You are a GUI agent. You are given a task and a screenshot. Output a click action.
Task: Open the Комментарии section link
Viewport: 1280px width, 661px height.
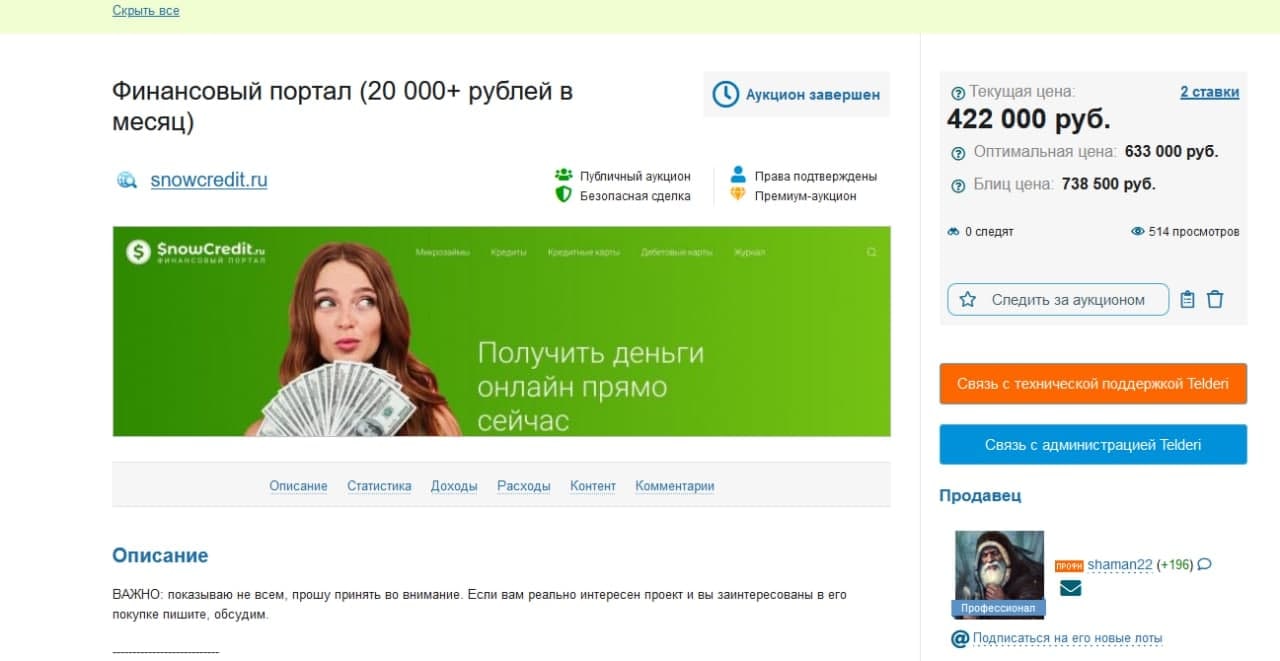point(675,486)
